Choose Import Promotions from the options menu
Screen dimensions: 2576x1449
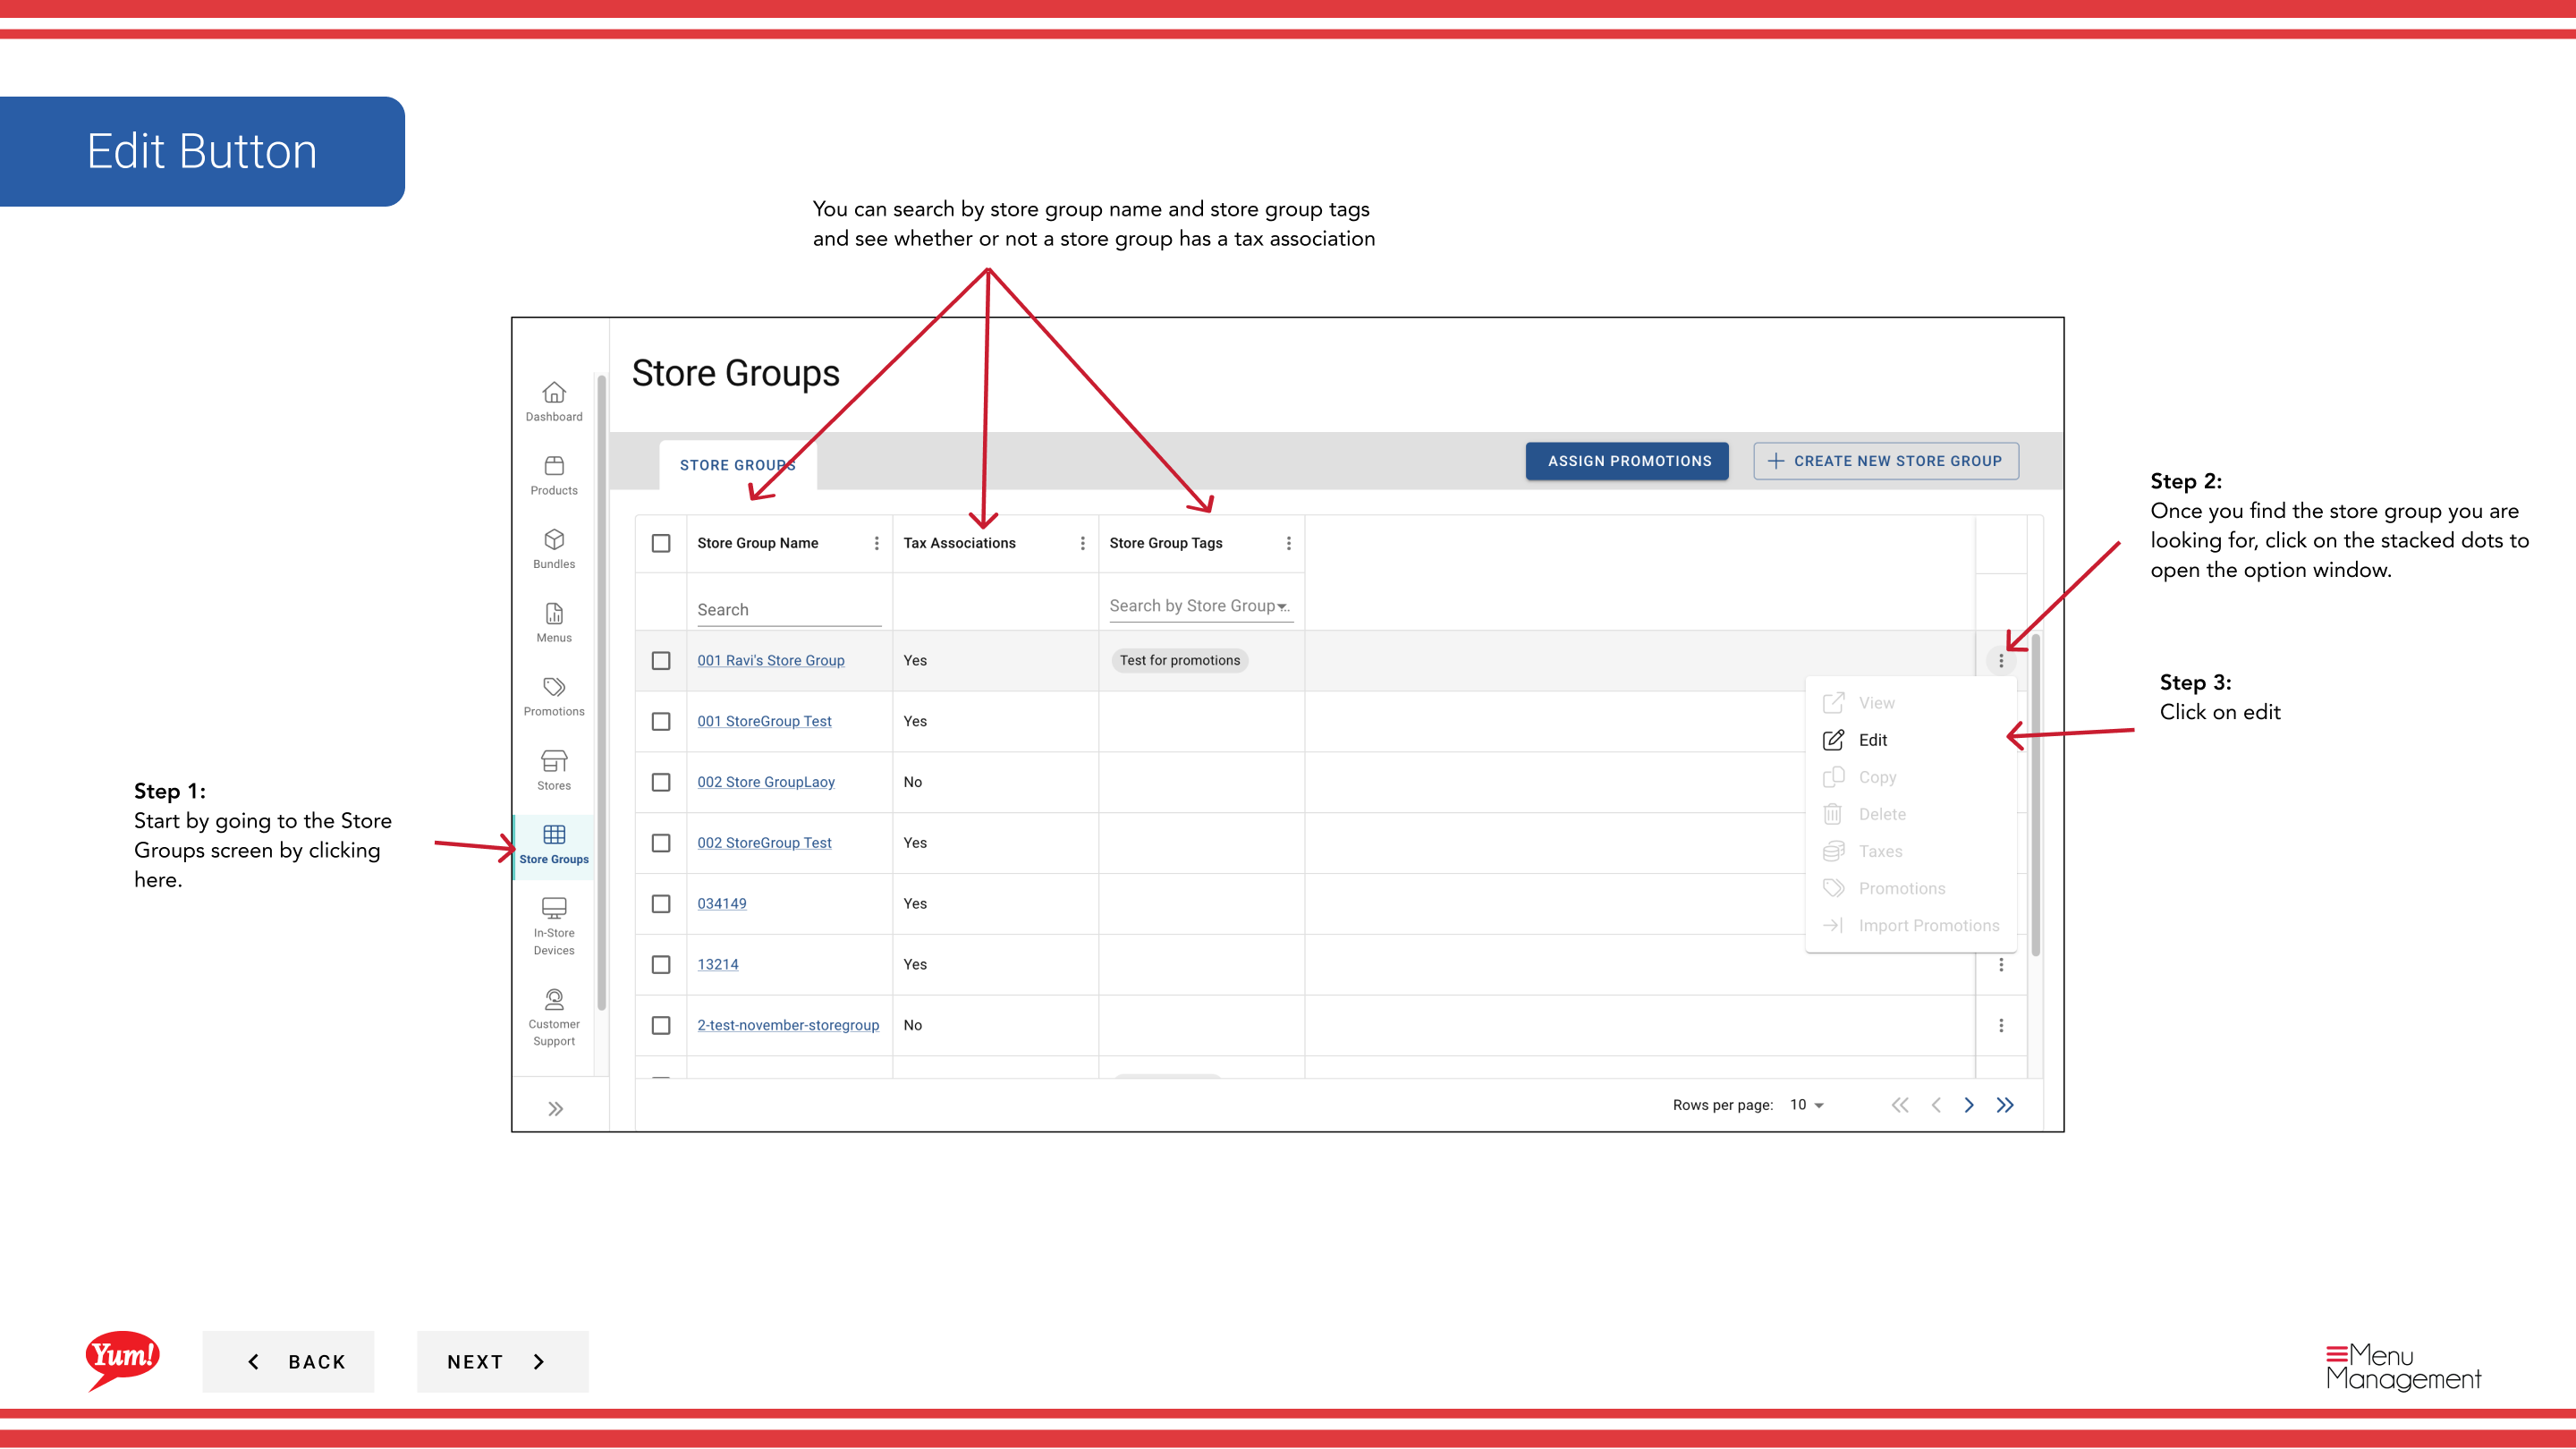1910,925
